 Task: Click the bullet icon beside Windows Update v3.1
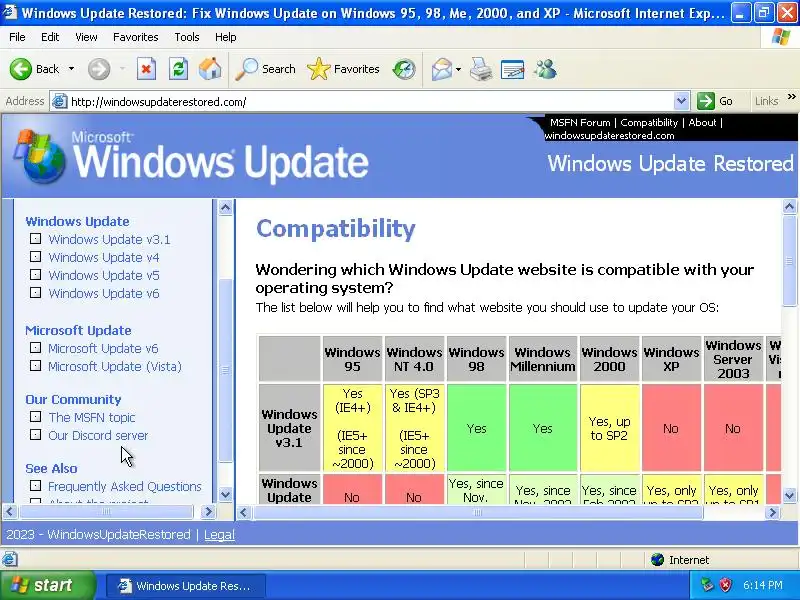click(x=35, y=238)
